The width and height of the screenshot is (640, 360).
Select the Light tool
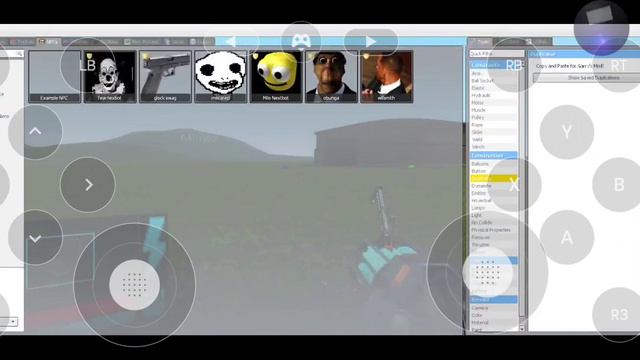(494, 215)
